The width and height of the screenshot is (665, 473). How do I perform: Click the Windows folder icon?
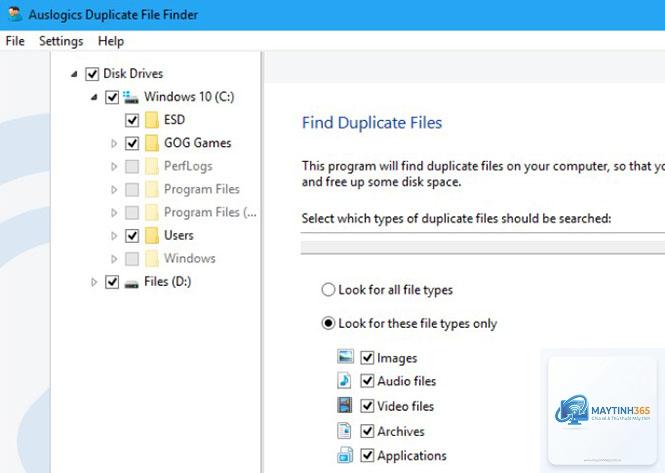(x=151, y=258)
